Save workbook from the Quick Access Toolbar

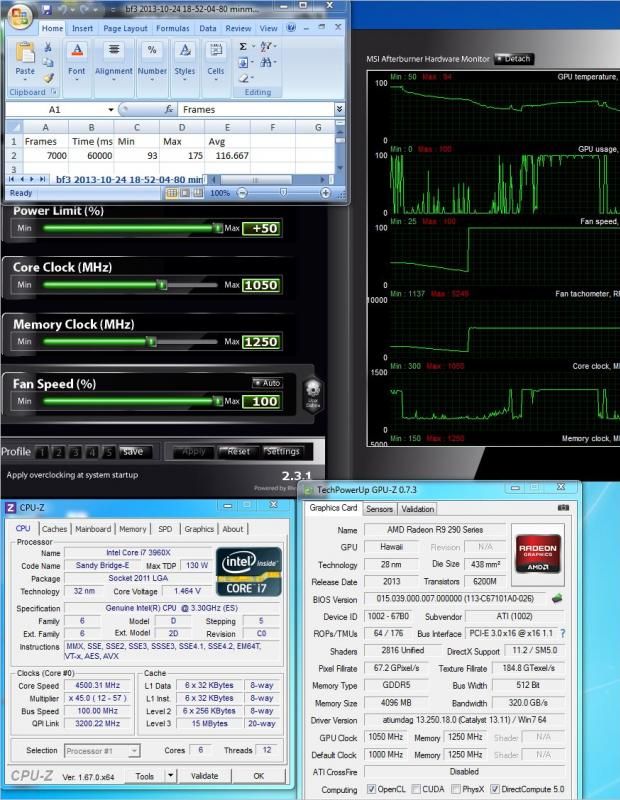point(46,9)
